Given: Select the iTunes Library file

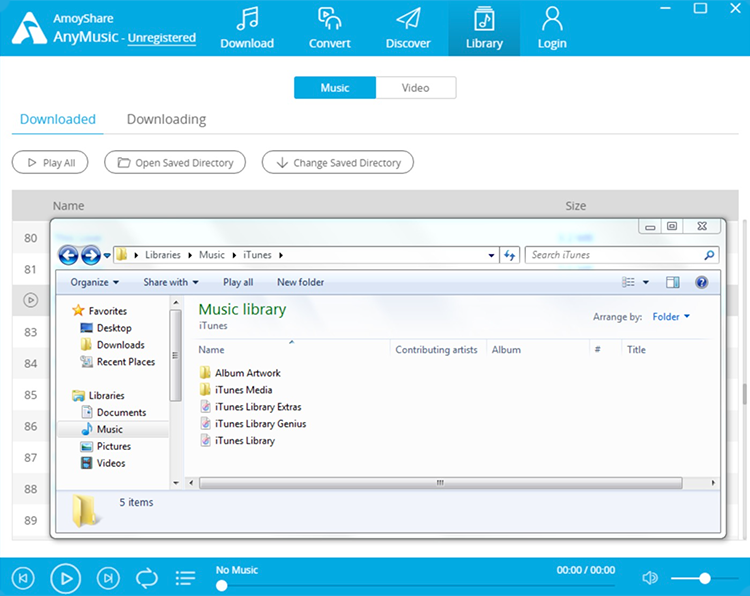Looking at the screenshot, I should tap(237, 441).
